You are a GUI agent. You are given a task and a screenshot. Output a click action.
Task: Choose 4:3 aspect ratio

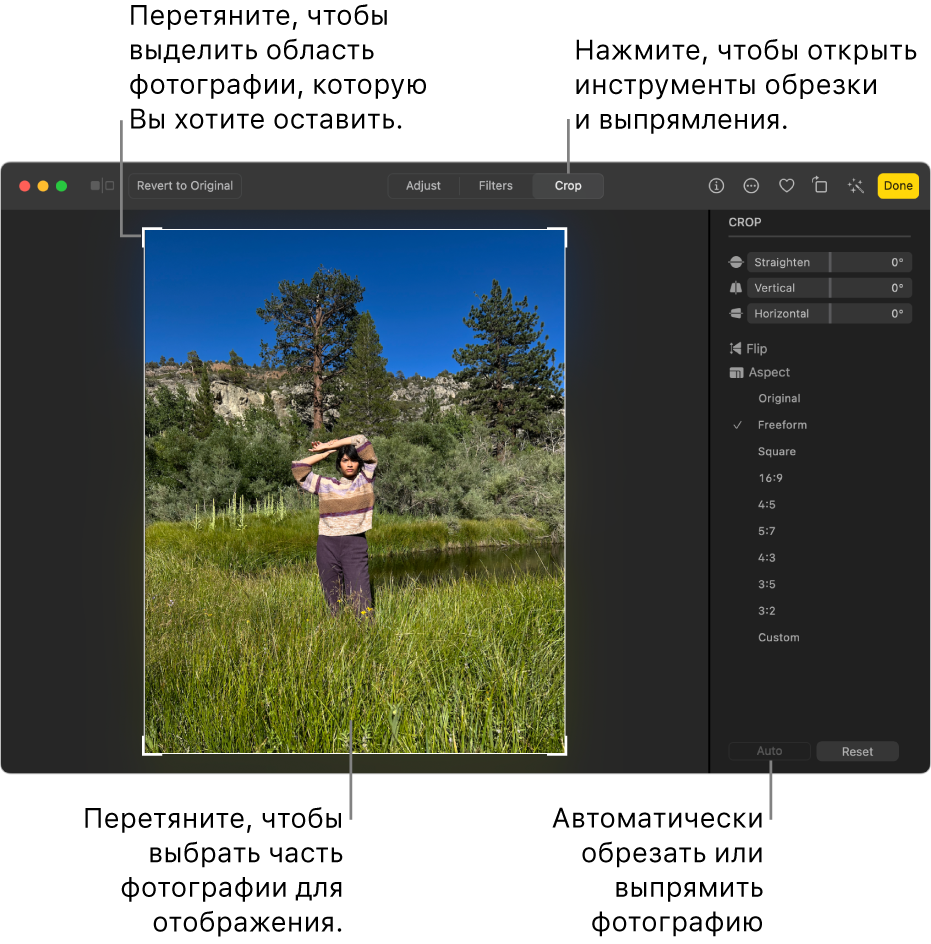pos(767,557)
